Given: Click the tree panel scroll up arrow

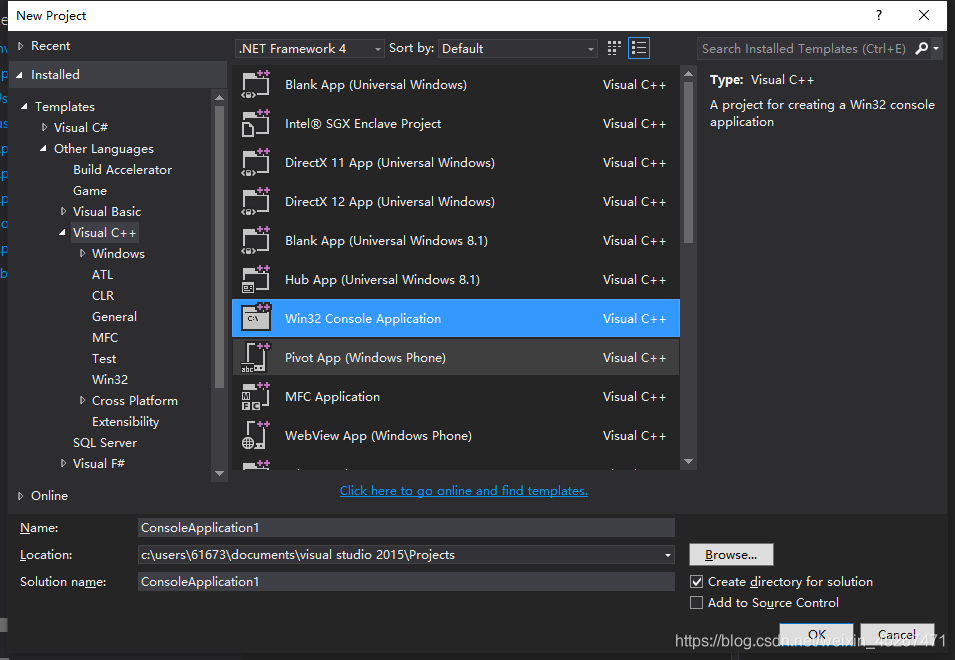Looking at the screenshot, I should coord(219,97).
